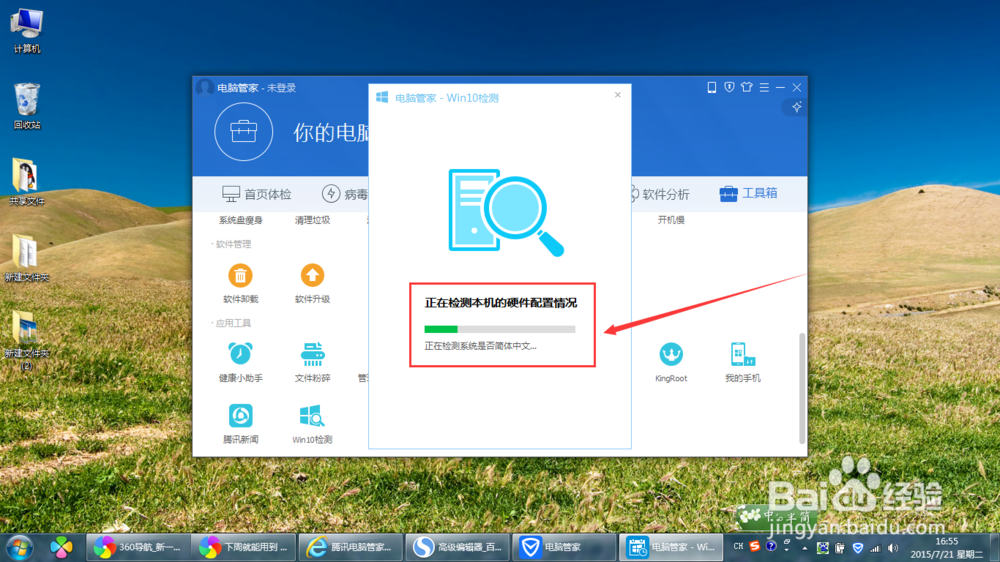This screenshot has width=1000, height=562.
Task: Click the 软件管理 section heading
Action: click(x=233, y=244)
